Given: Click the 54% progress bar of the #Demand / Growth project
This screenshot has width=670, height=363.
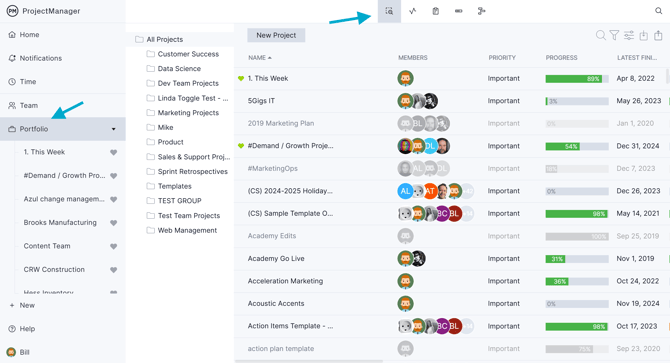Looking at the screenshot, I should pos(577,146).
